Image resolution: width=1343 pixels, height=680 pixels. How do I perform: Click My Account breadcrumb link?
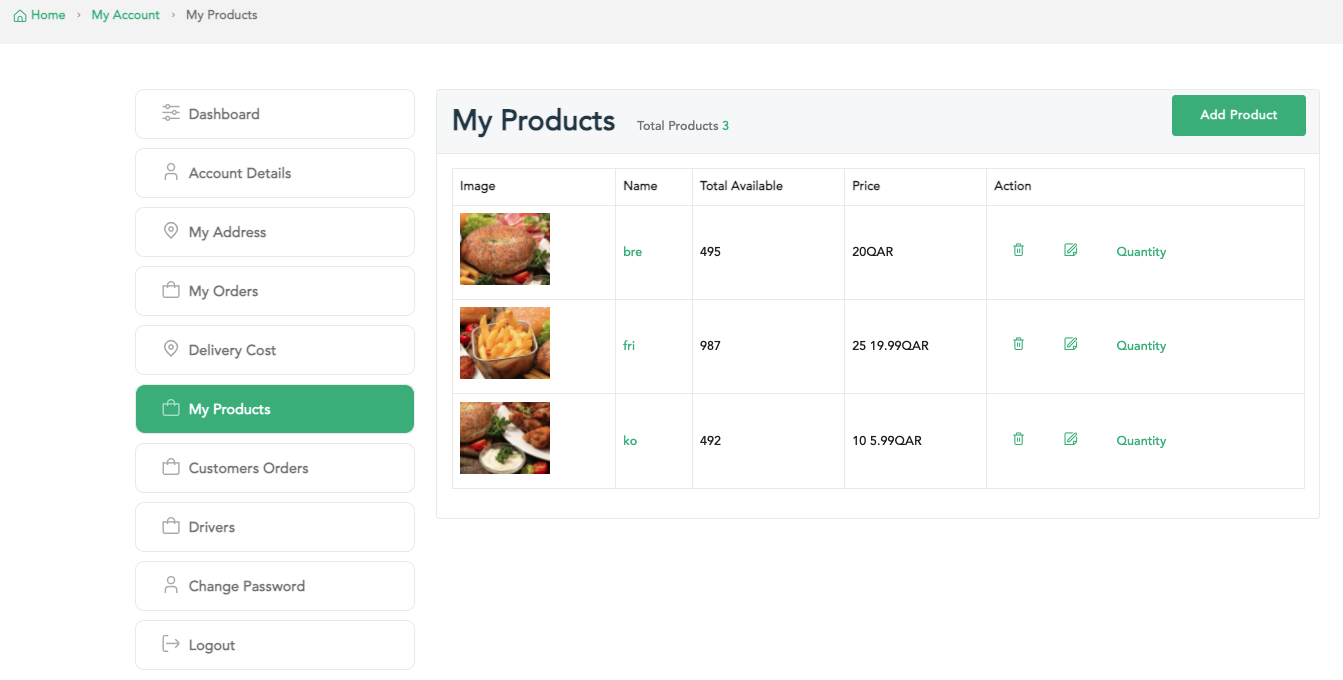pos(125,15)
